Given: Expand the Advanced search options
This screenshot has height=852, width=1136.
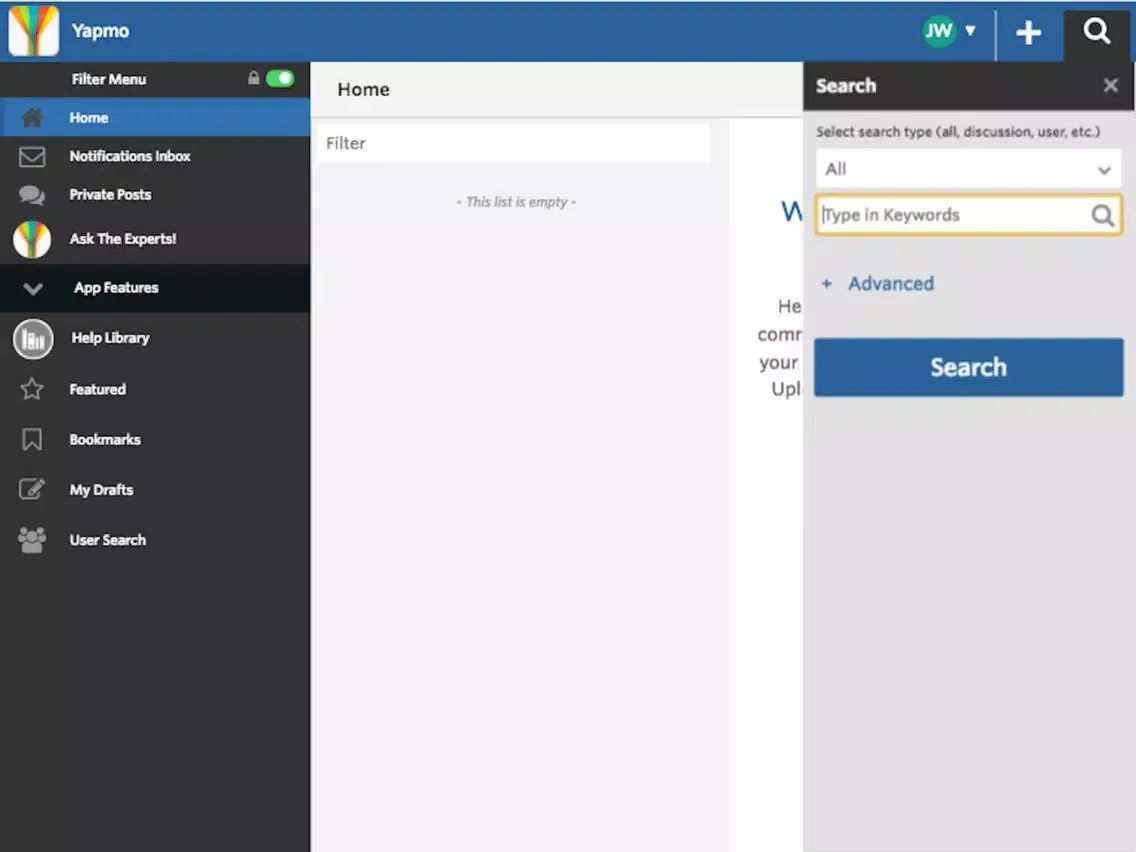Looking at the screenshot, I should click(x=878, y=283).
